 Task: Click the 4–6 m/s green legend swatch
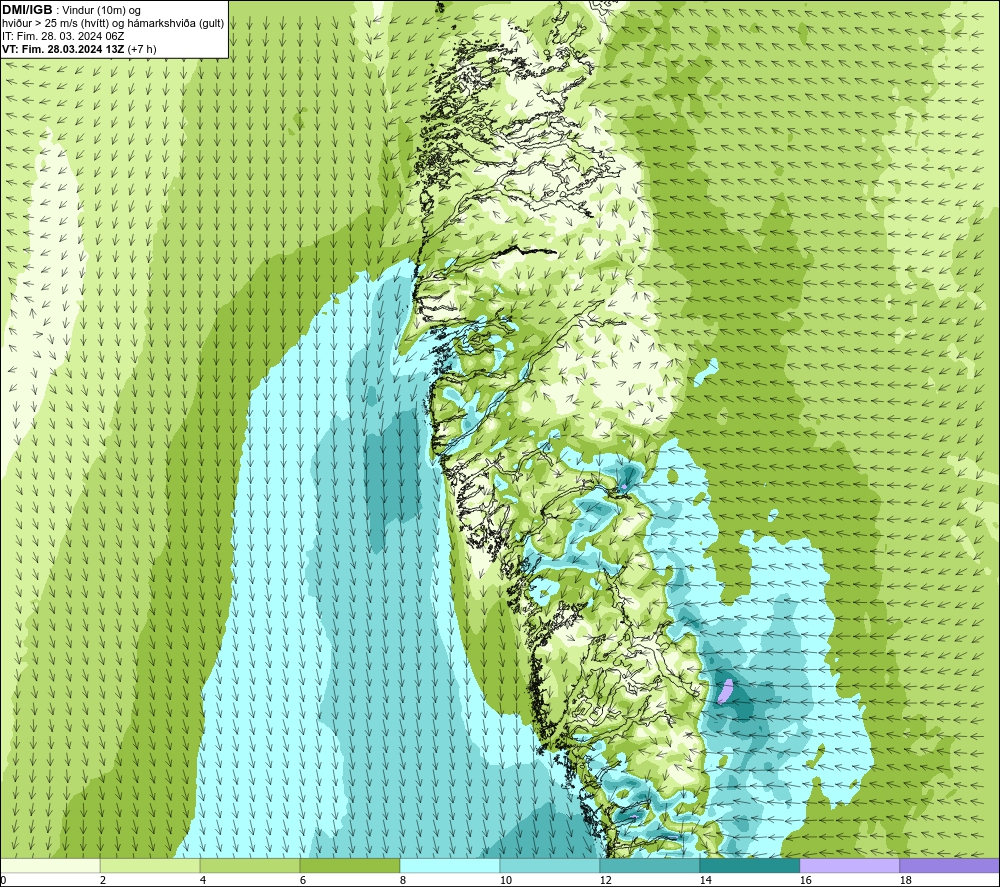(250, 865)
